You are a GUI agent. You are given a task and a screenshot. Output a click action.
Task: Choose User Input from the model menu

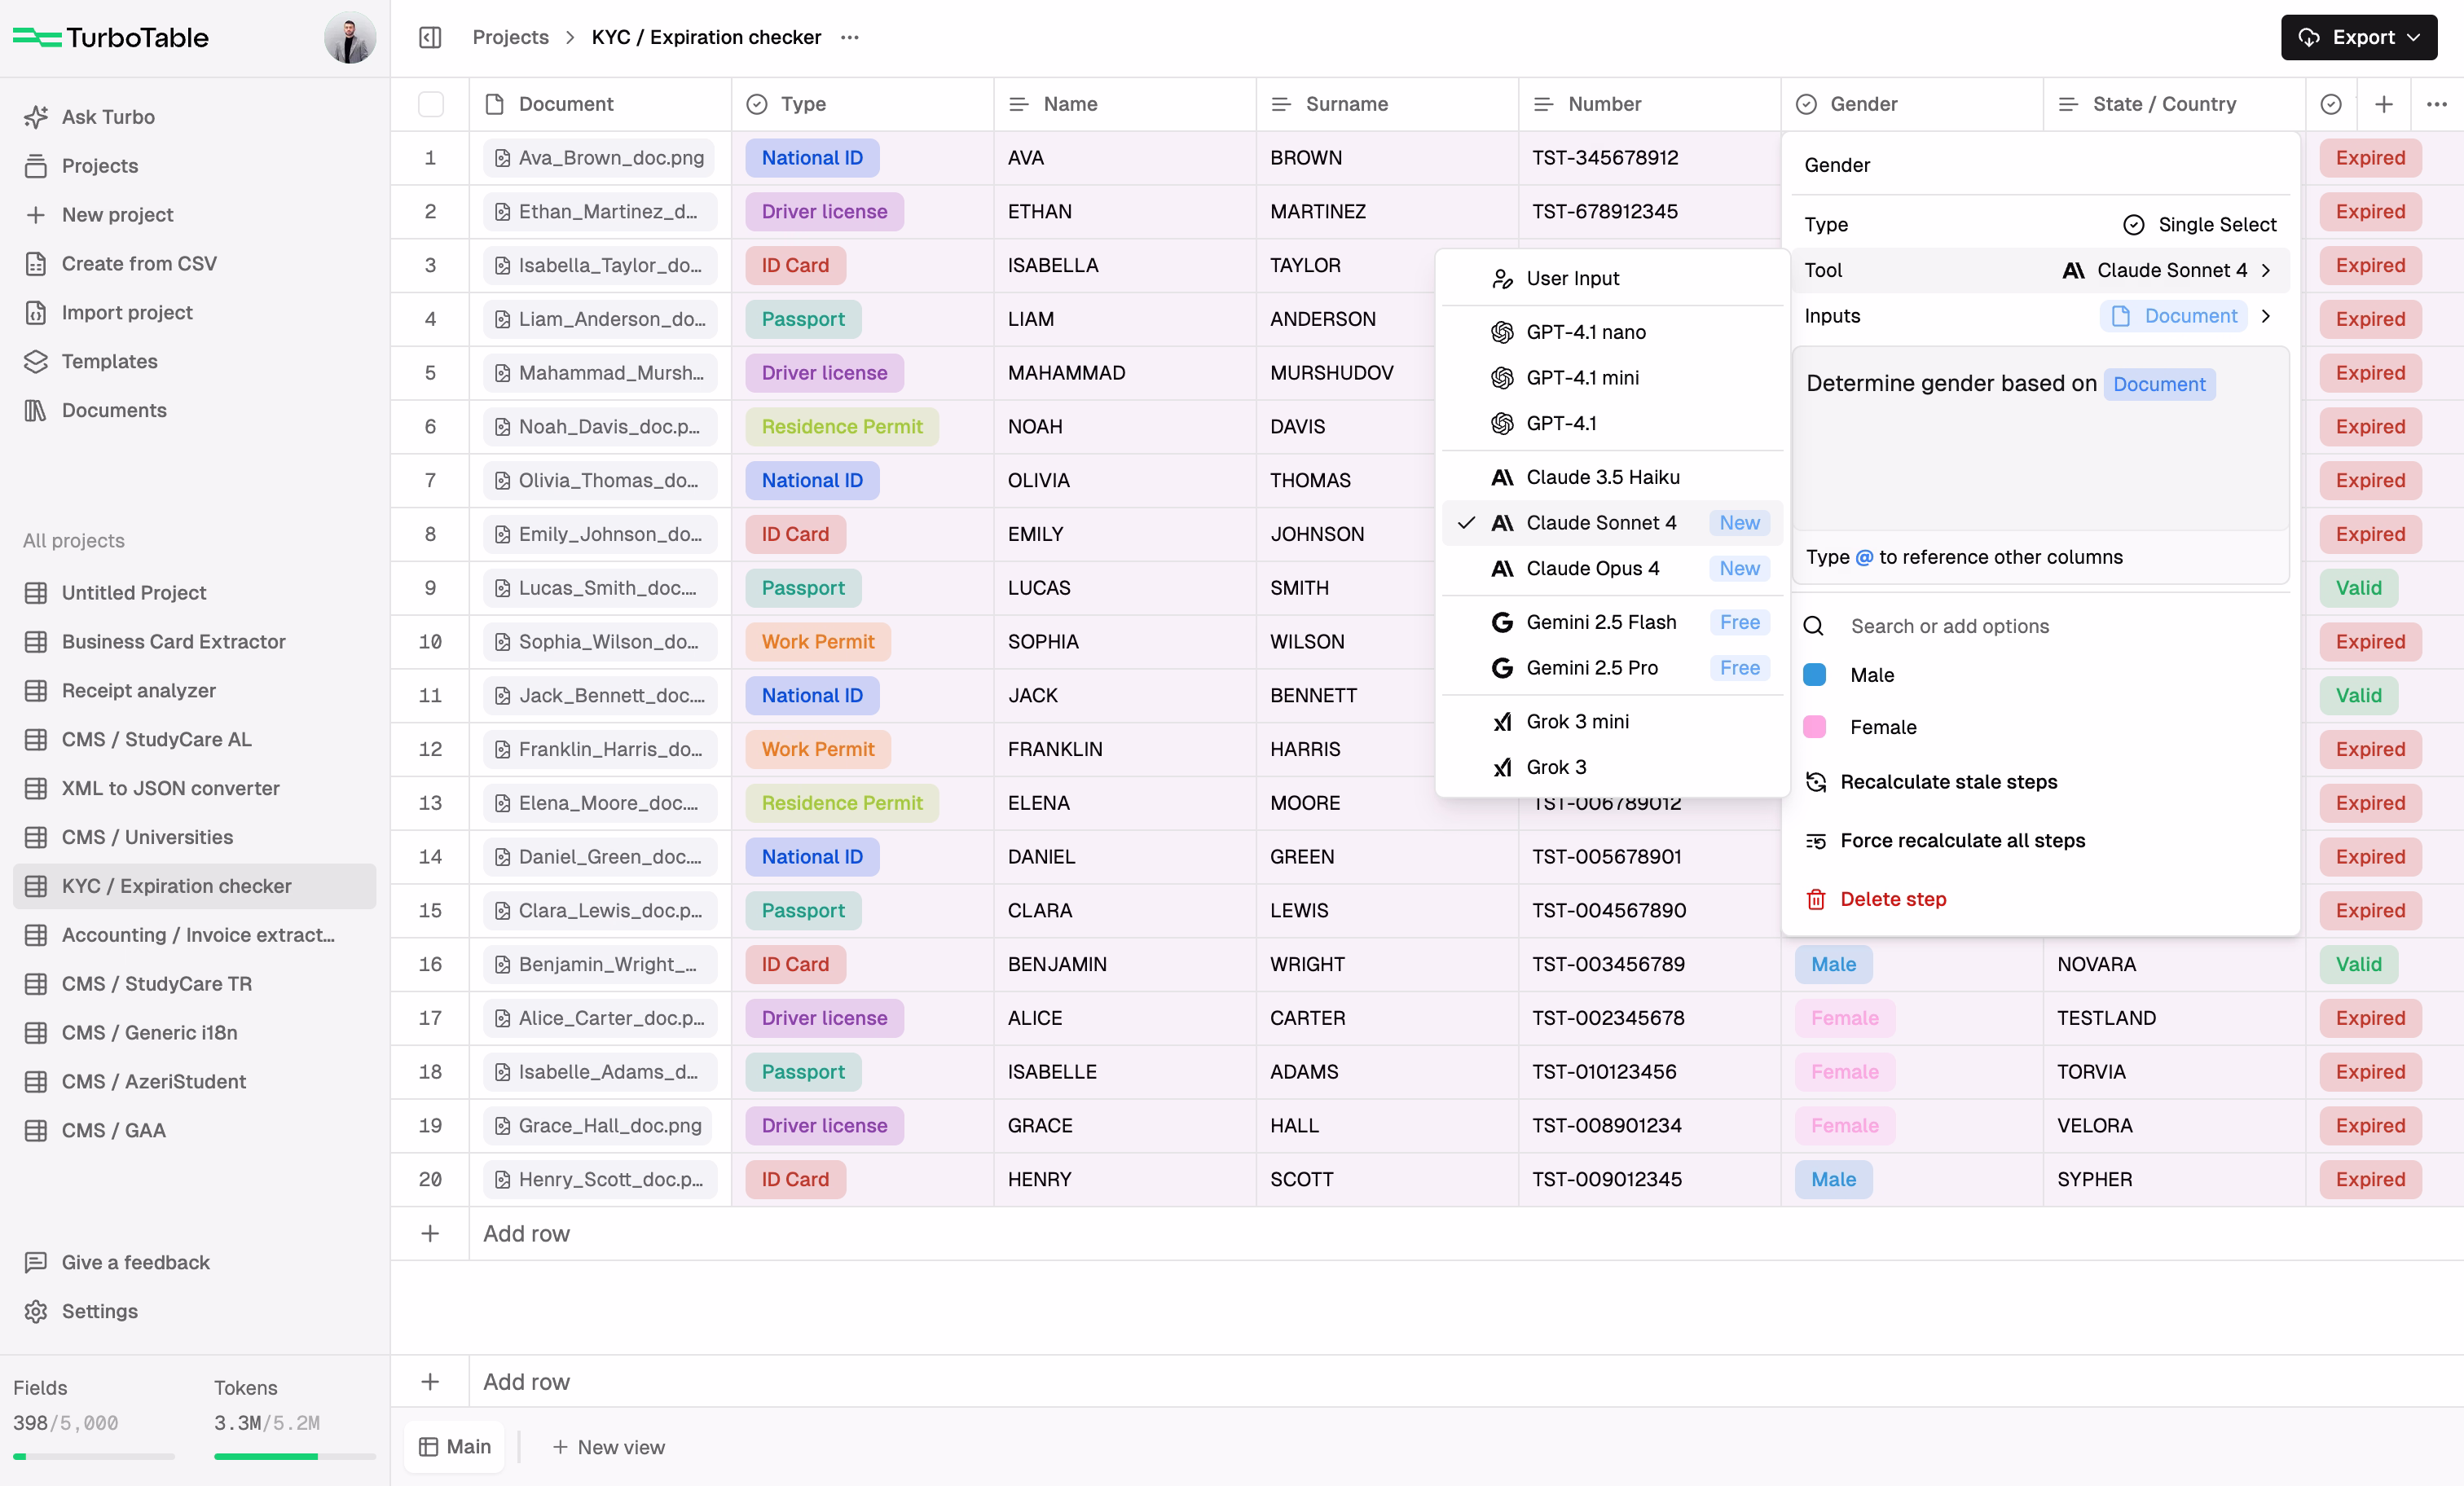(1573, 278)
